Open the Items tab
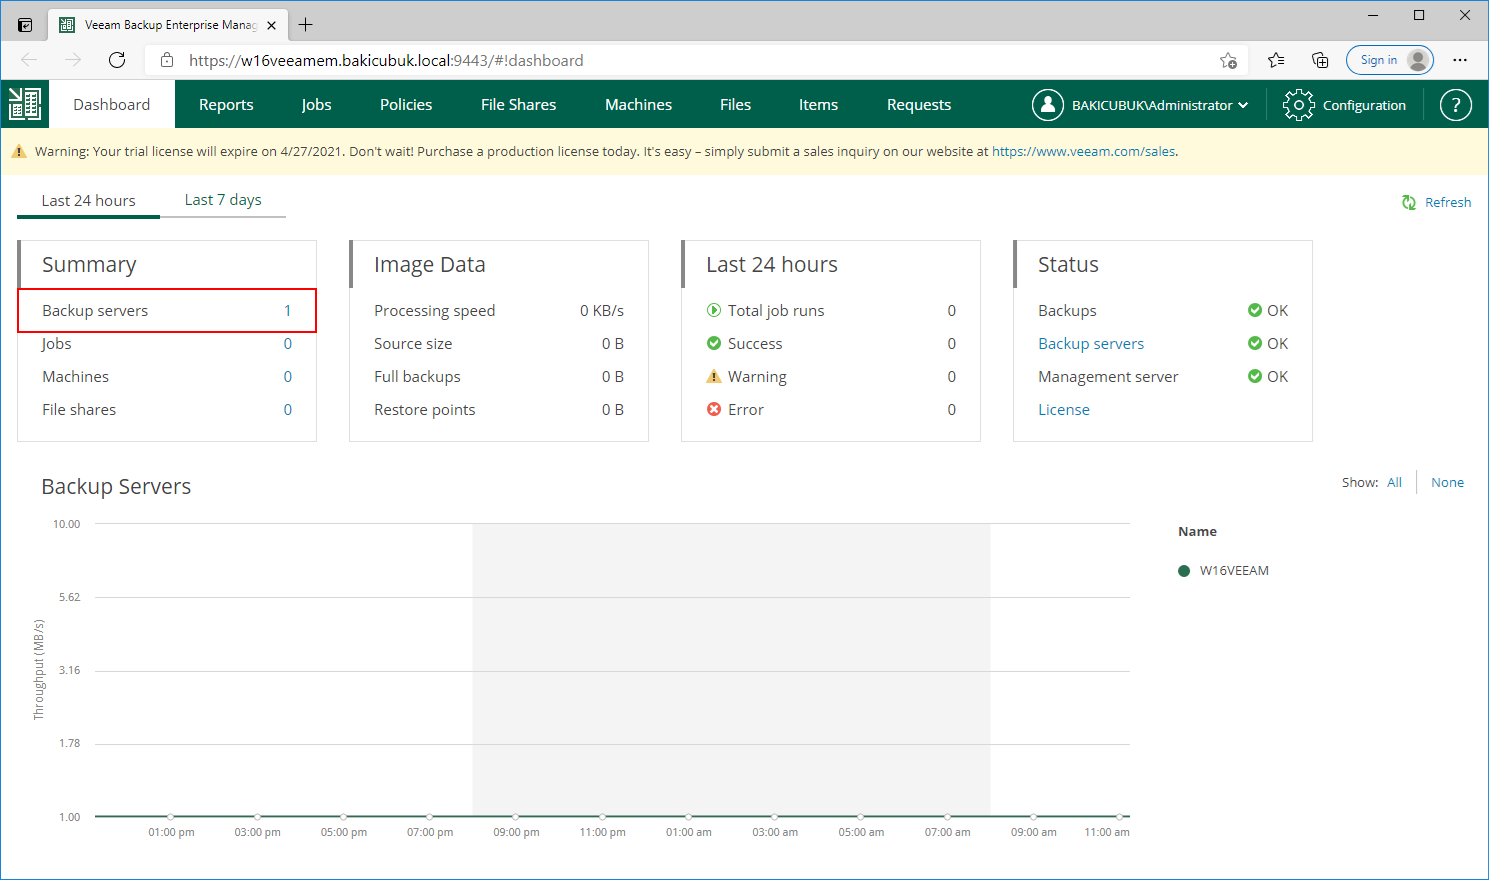This screenshot has height=880, width=1489. (818, 104)
